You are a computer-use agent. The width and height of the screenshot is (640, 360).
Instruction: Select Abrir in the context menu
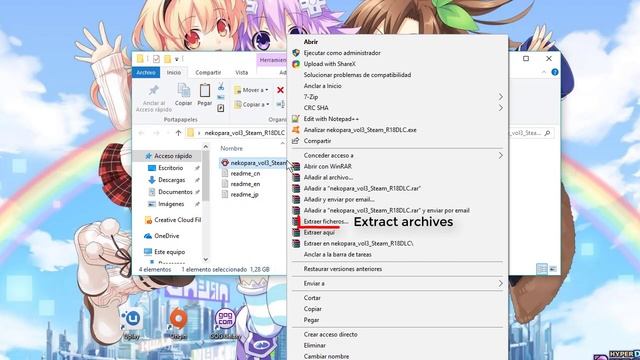click(311, 42)
